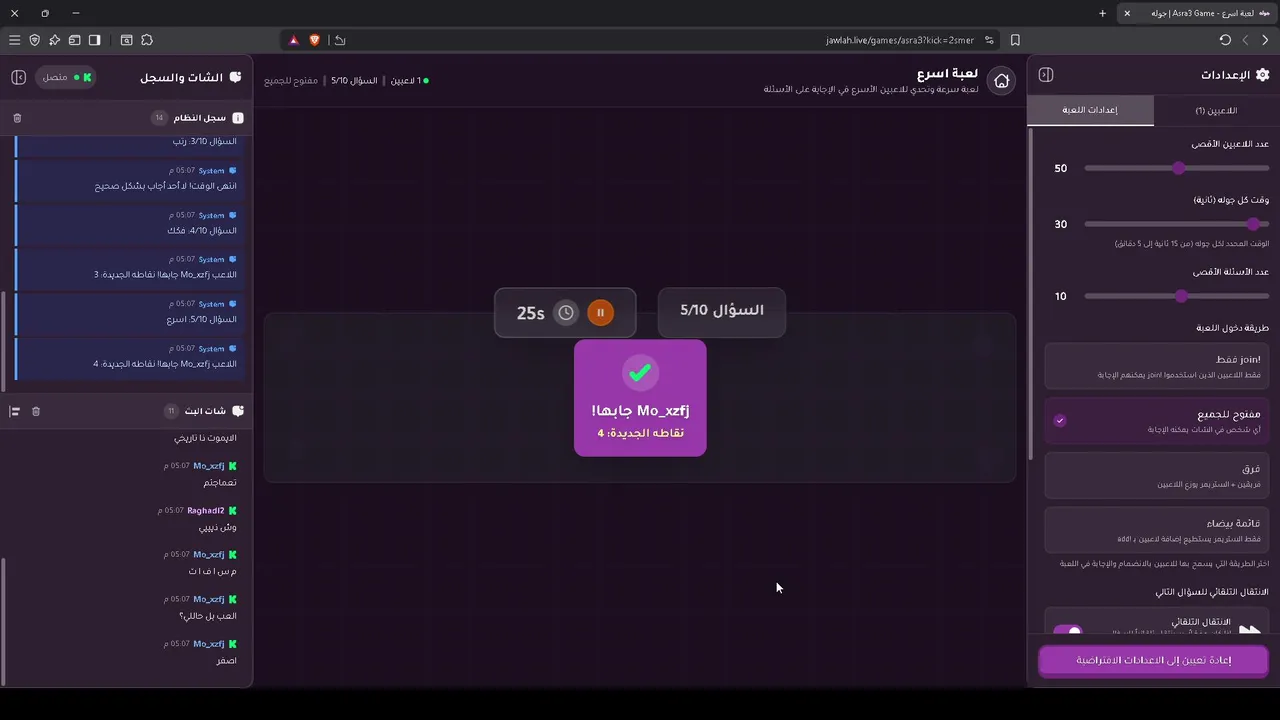Click the chat bubble icon beside الشات والسجل
This screenshot has height=720, width=1280.
(x=235, y=77)
